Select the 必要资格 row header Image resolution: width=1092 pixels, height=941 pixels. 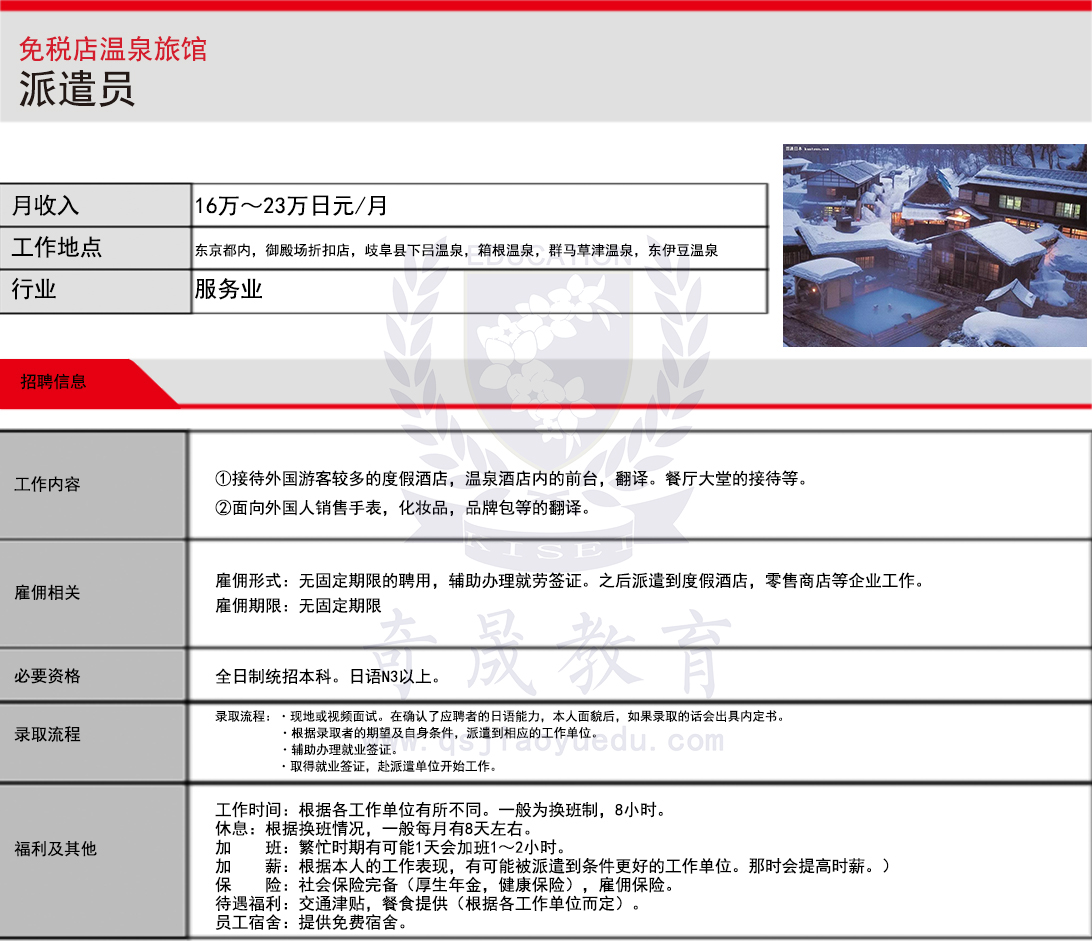click(x=93, y=676)
